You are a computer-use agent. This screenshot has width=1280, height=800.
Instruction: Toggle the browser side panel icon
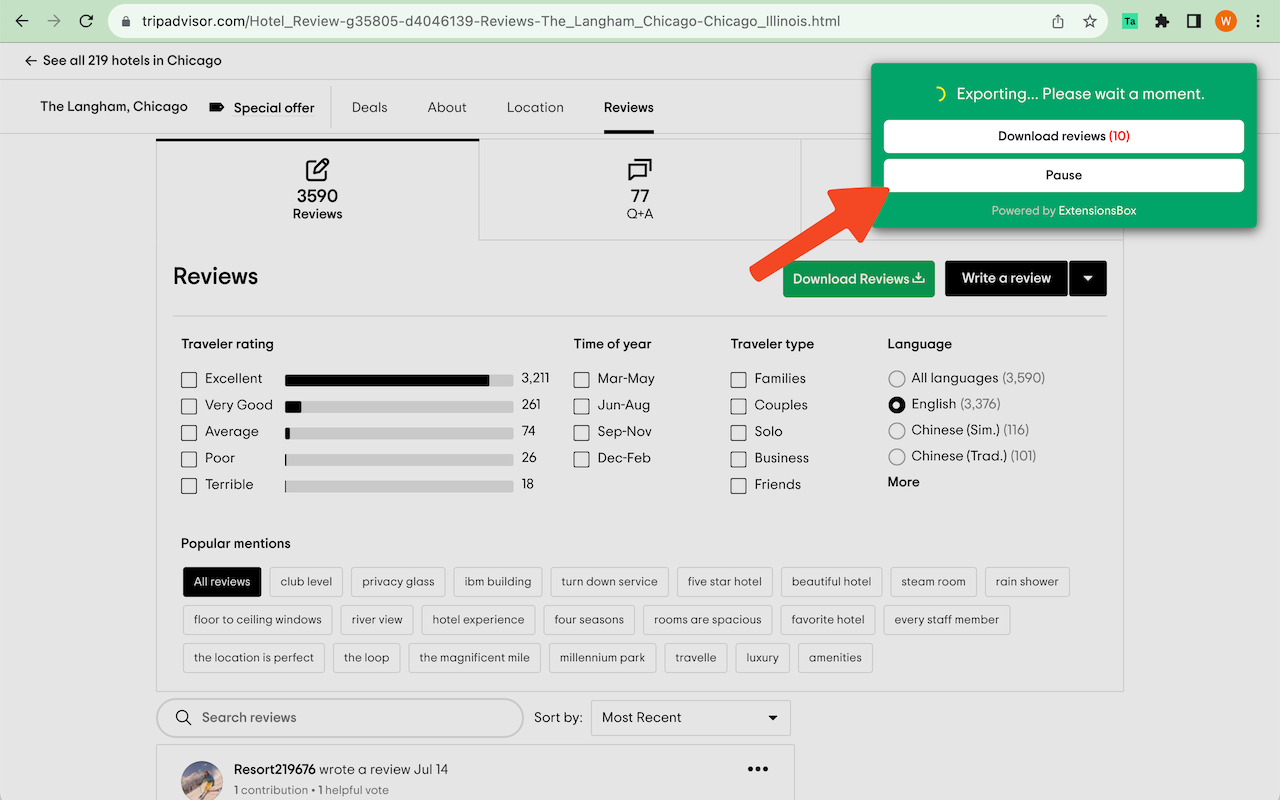(1193, 21)
